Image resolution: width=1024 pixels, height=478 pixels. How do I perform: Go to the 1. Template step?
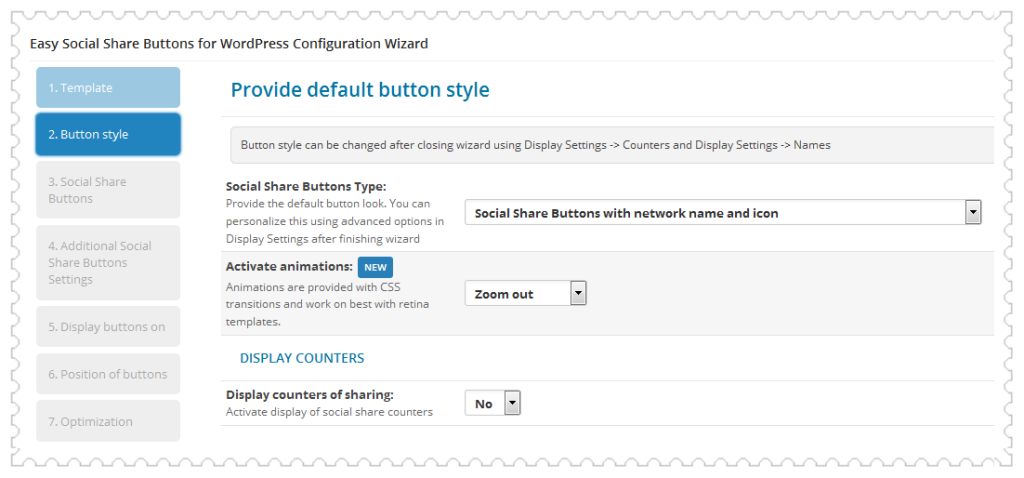pyautogui.click(x=108, y=88)
